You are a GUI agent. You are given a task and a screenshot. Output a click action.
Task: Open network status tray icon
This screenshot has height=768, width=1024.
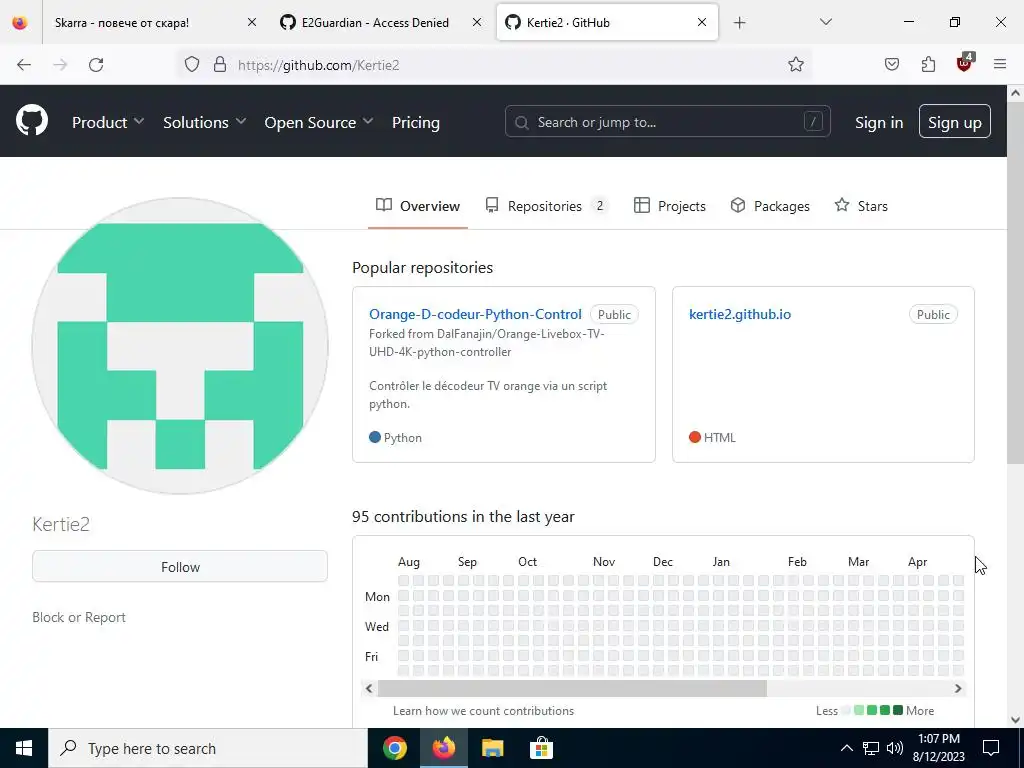[871, 748]
